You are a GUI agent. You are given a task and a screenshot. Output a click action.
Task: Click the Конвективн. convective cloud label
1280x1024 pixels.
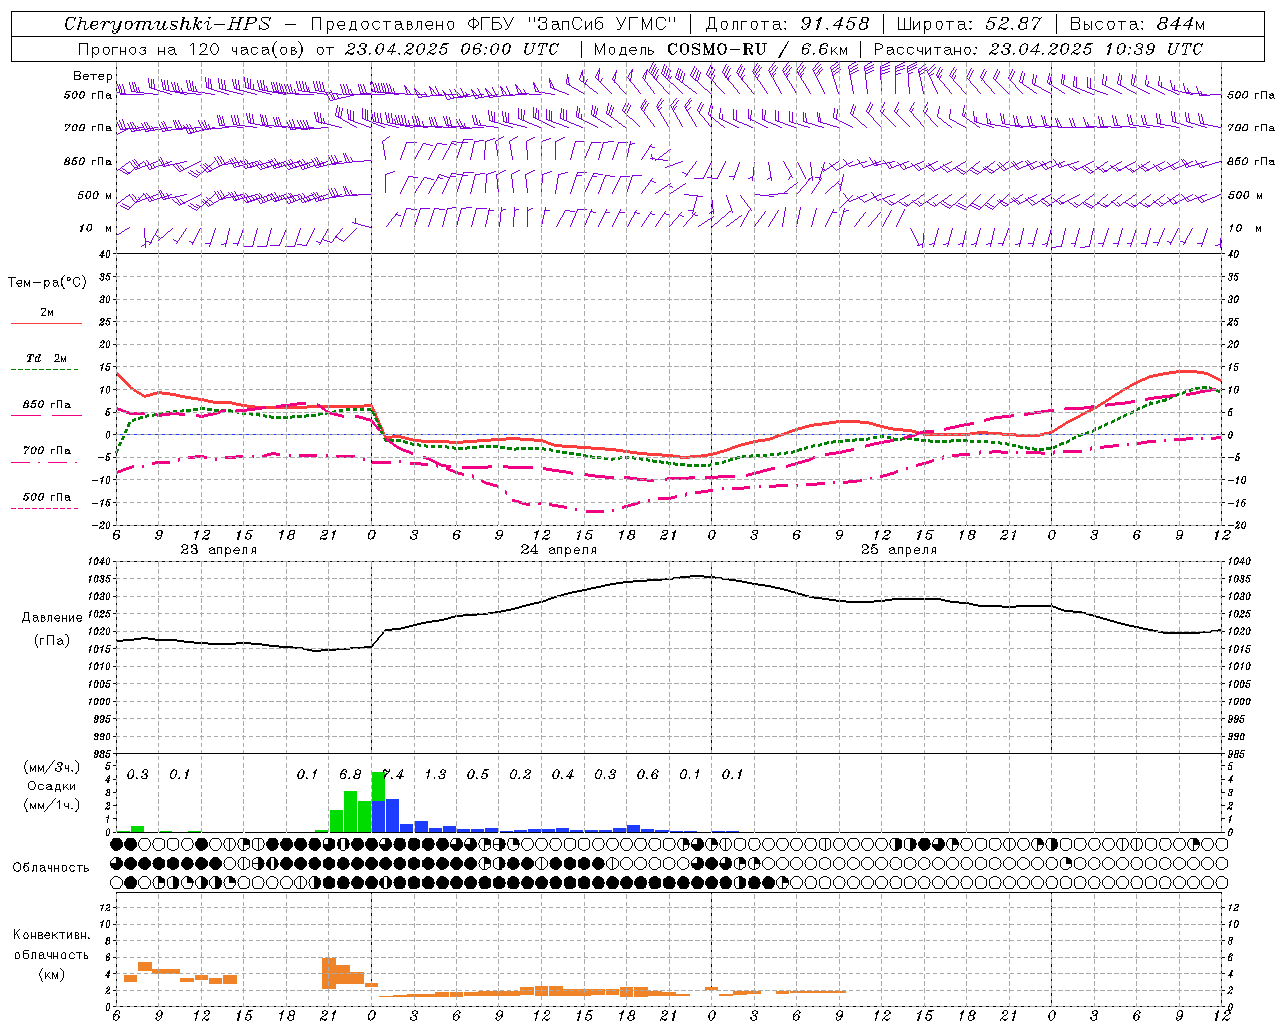(51, 935)
